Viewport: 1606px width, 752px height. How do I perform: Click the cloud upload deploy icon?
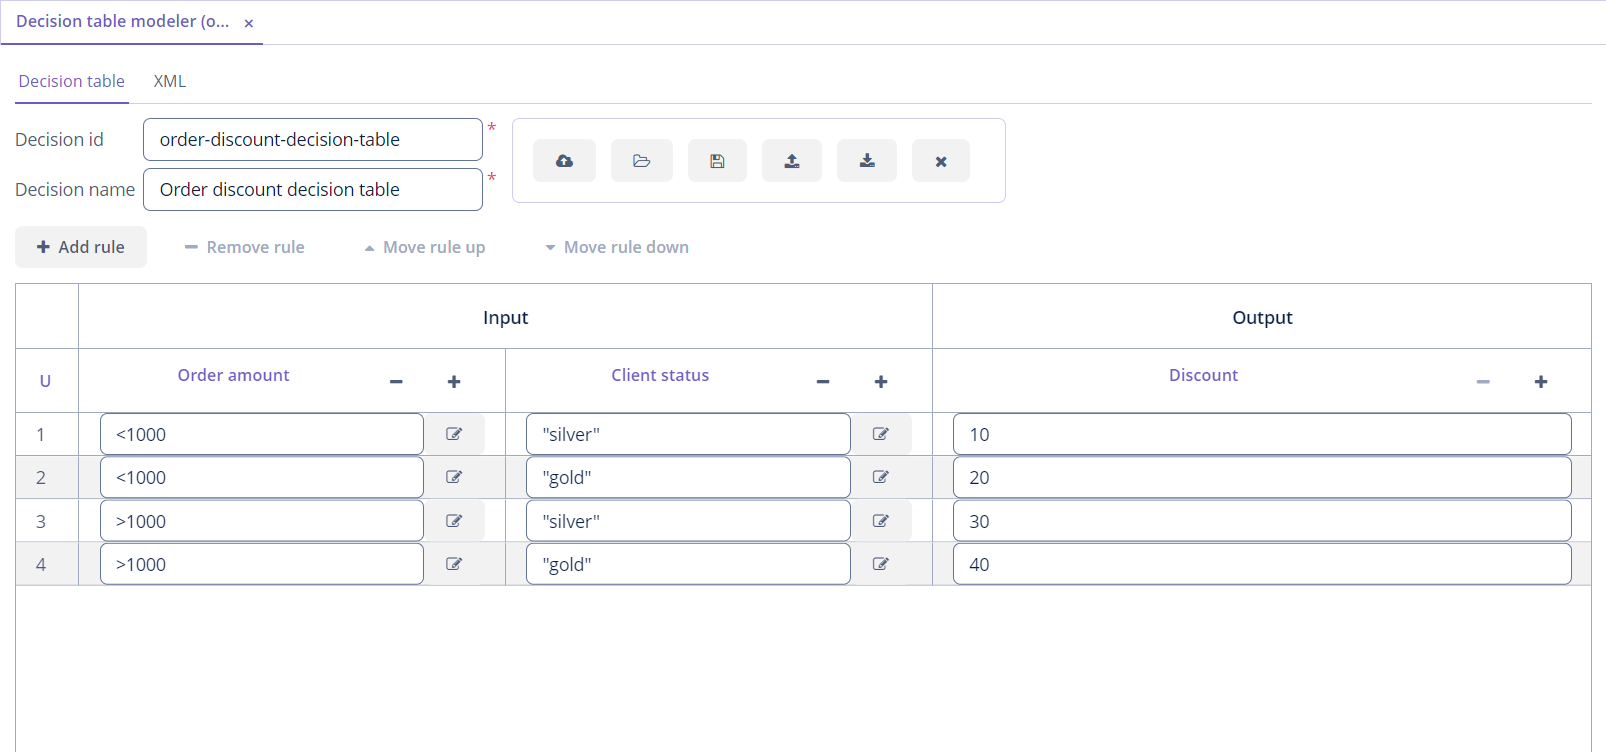click(x=564, y=161)
